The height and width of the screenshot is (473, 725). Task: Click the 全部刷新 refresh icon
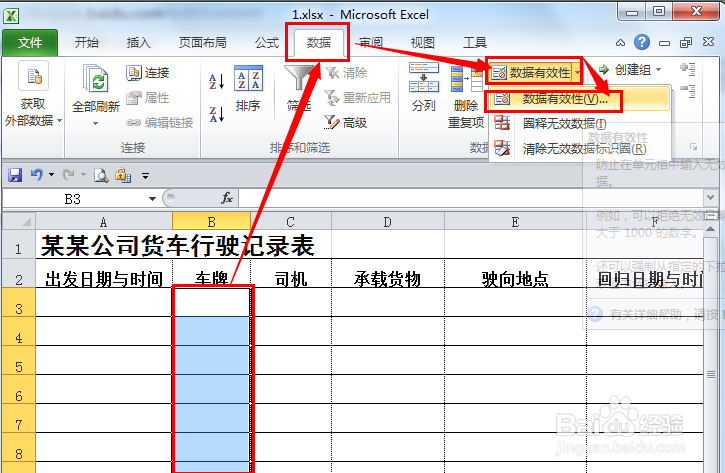click(96, 78)
